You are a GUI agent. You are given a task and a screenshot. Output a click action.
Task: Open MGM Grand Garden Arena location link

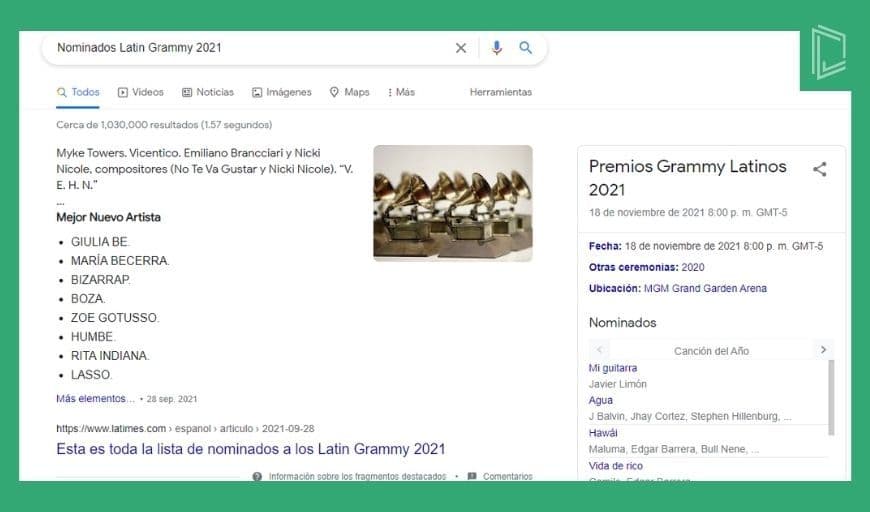[x=705, y=288]
